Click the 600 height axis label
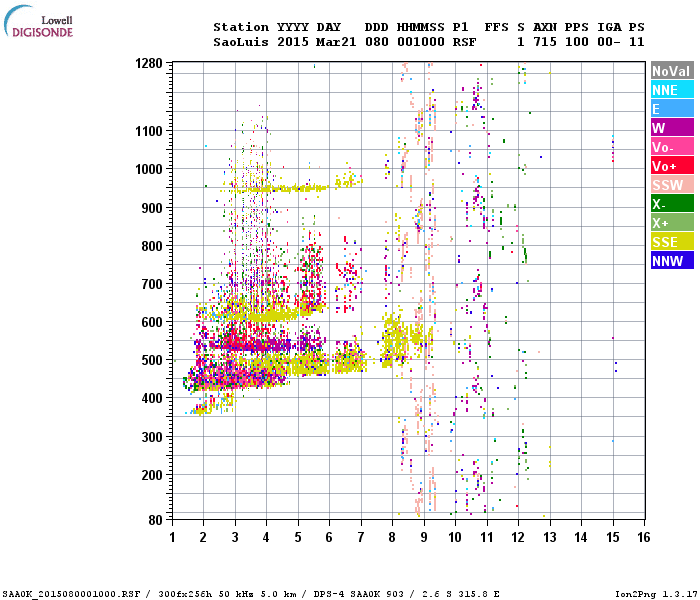Image resolution: width=700 pixels, height=600 pixels. (152, 322)
